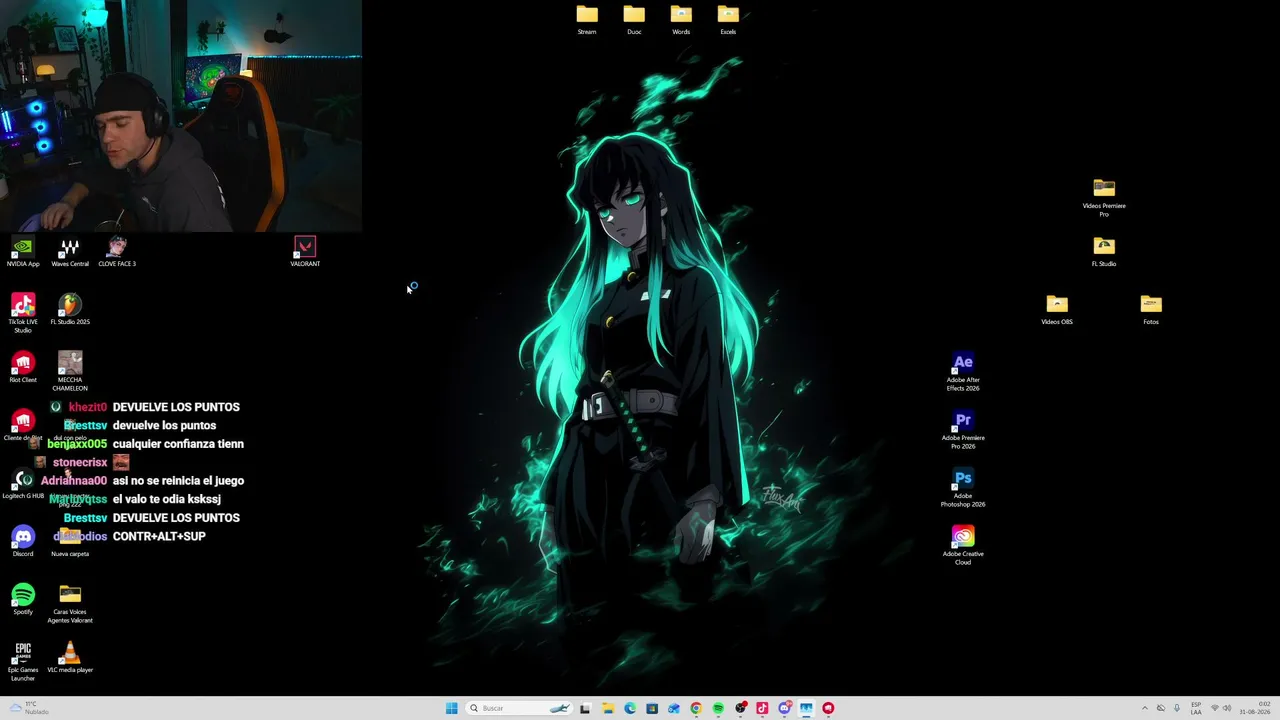The image size is (1280, 720).
Task: Select the MECCHA CHAMELEON image file
Action: click(x=70, y=371)
